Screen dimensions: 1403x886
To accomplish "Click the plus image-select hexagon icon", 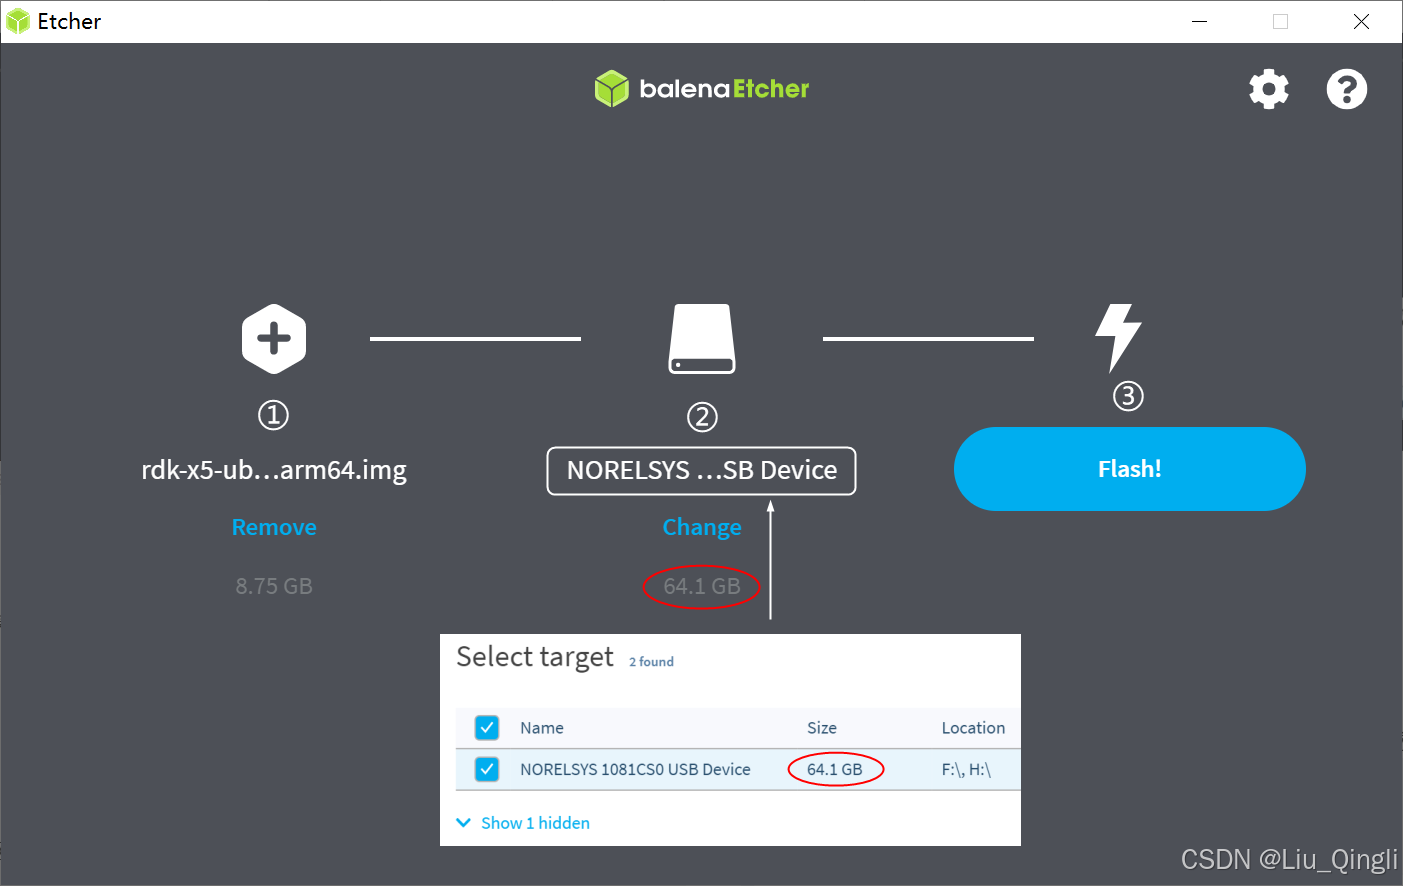I will pyautogui.click(x=274, y=339).
